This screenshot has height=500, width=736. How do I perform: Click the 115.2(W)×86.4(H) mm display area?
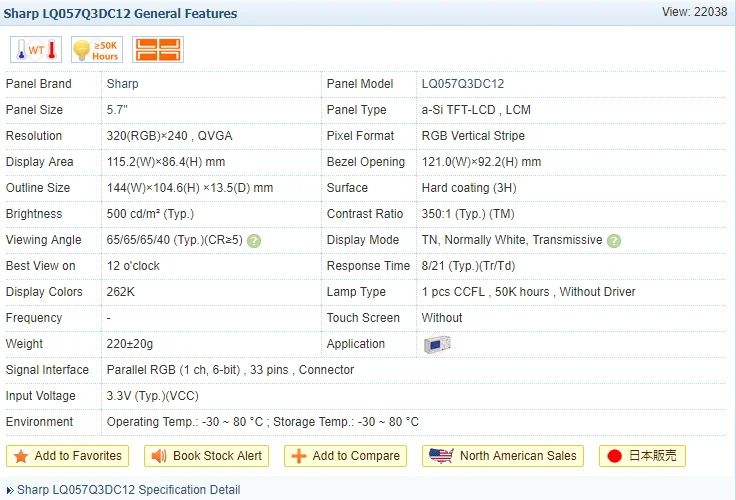pyautogui.click(x=166, y=162)
